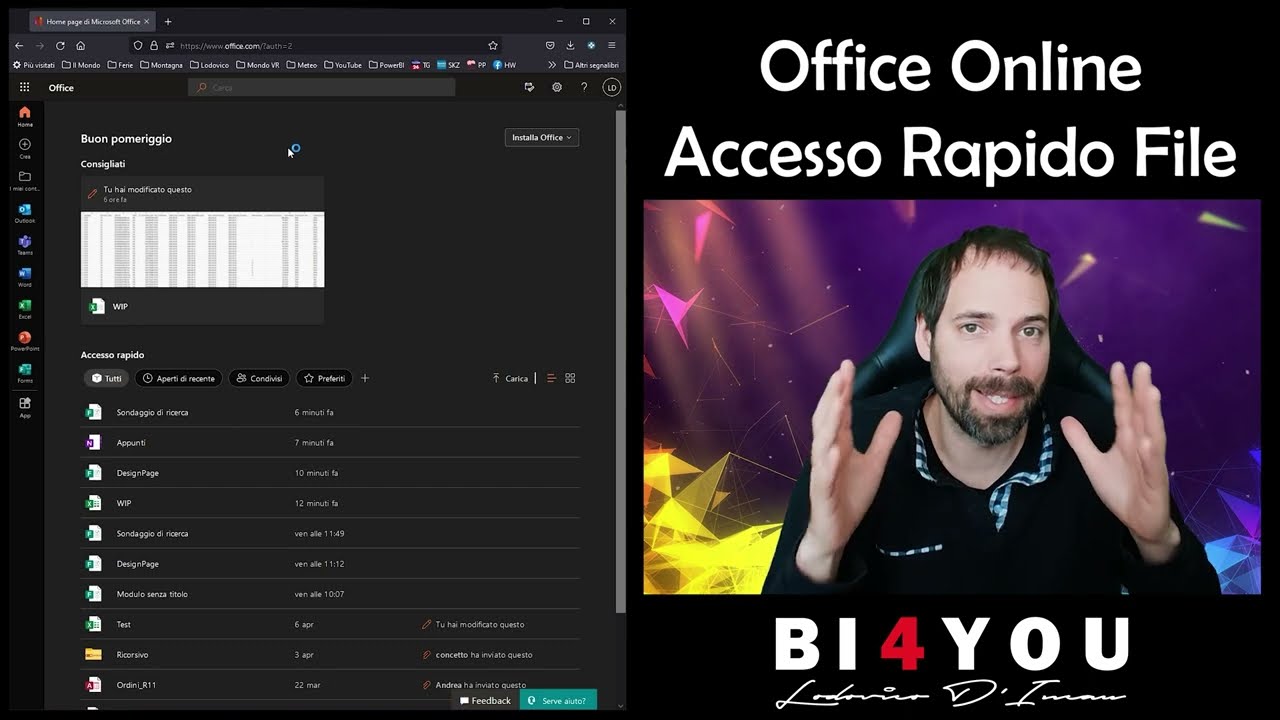Open the PowerBI bookmarks folder
The width and height of the screenshot is (1280, 720).
tap(386, 65)
